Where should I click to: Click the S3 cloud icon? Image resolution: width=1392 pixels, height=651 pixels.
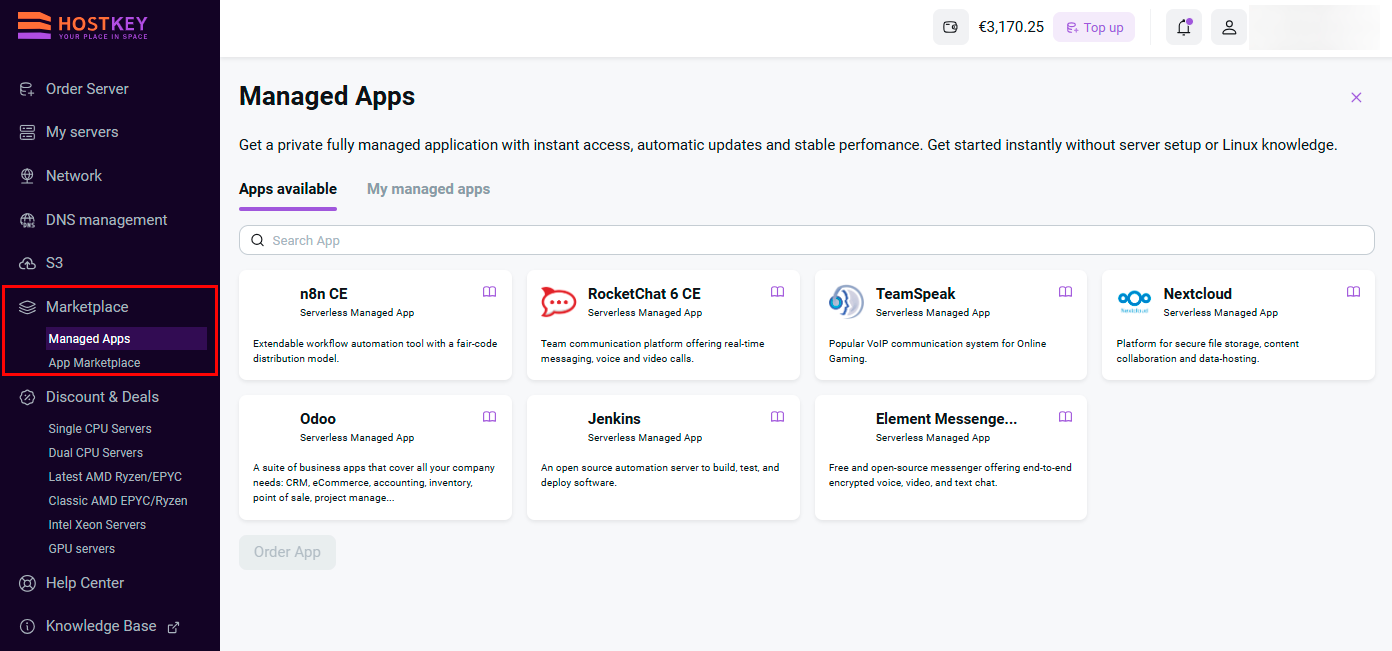coord(28,263)
